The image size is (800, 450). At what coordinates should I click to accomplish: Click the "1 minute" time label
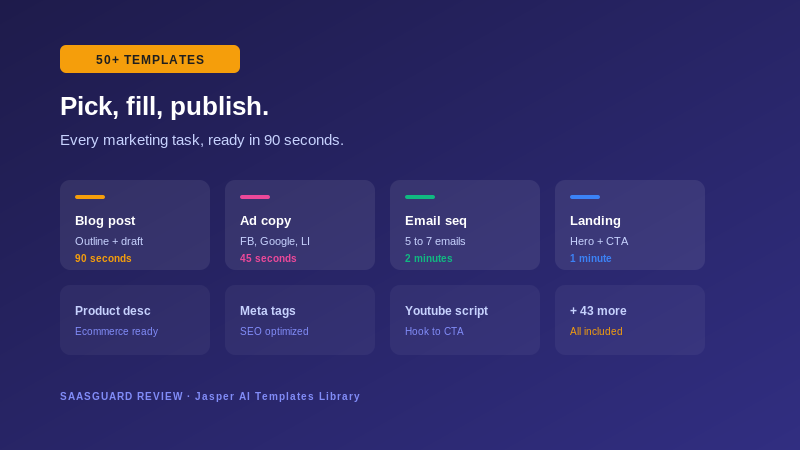[x=591, y=258]
